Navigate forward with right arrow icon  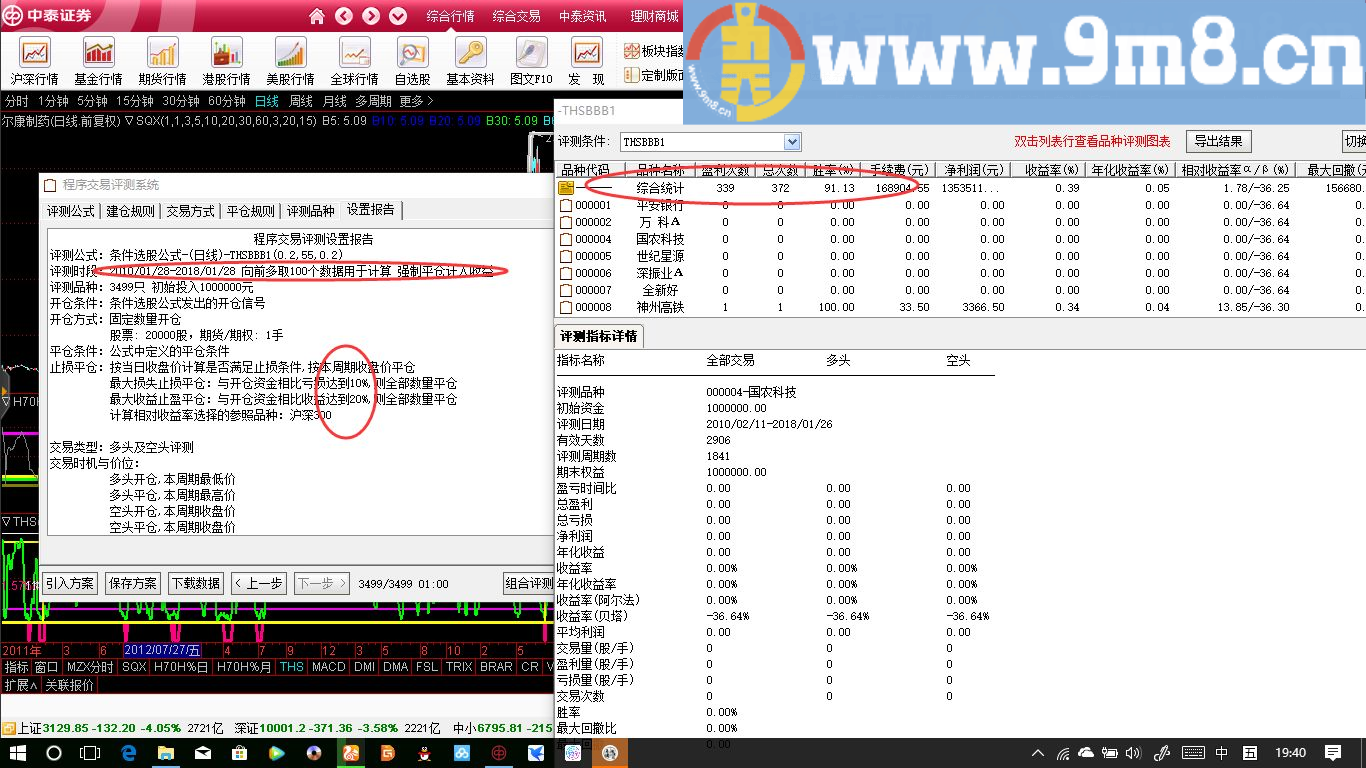371,16
